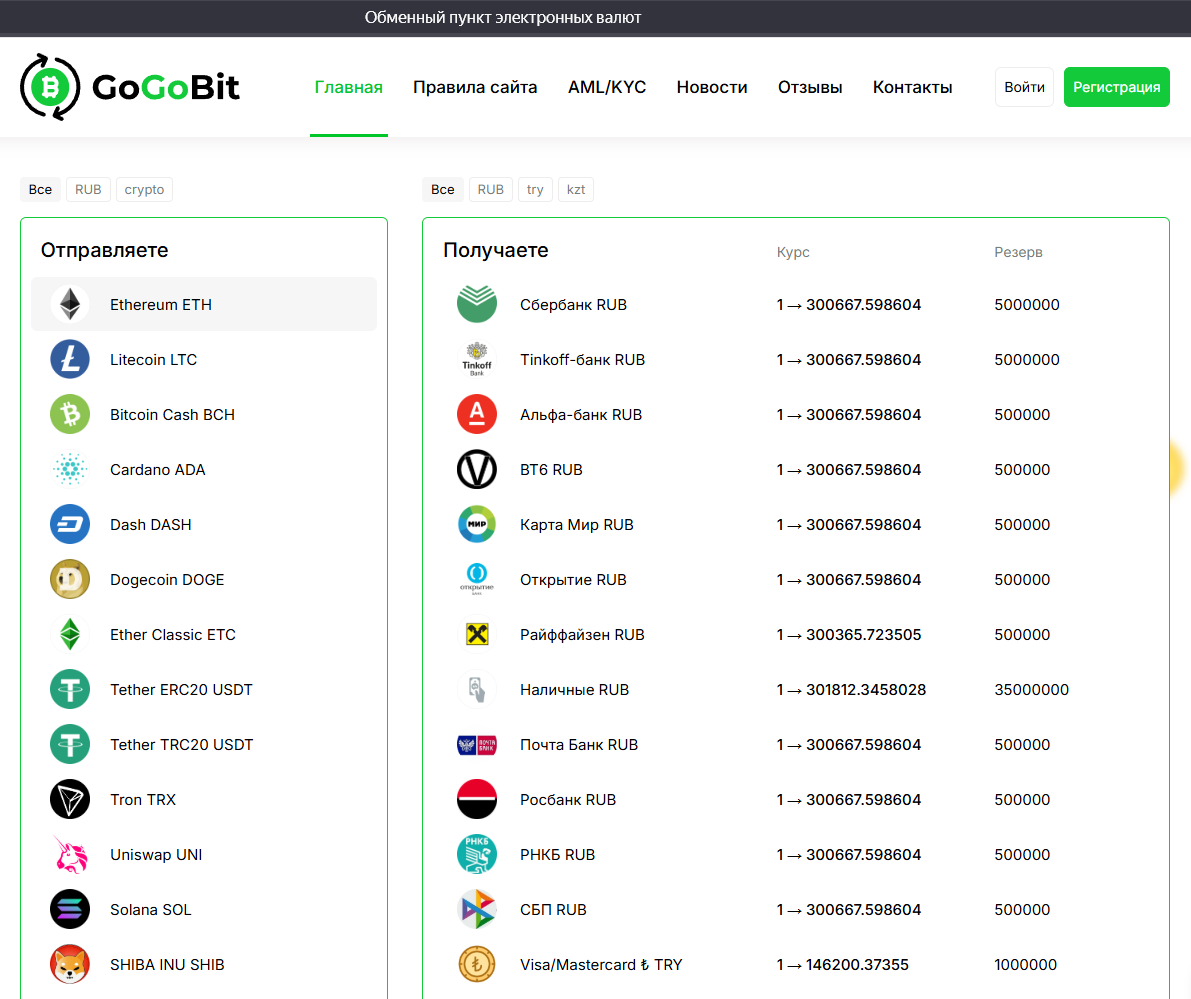Pick the Bitcoin Cash BCH icon
Screen dimensions: 1191x999
pos(70,414)
